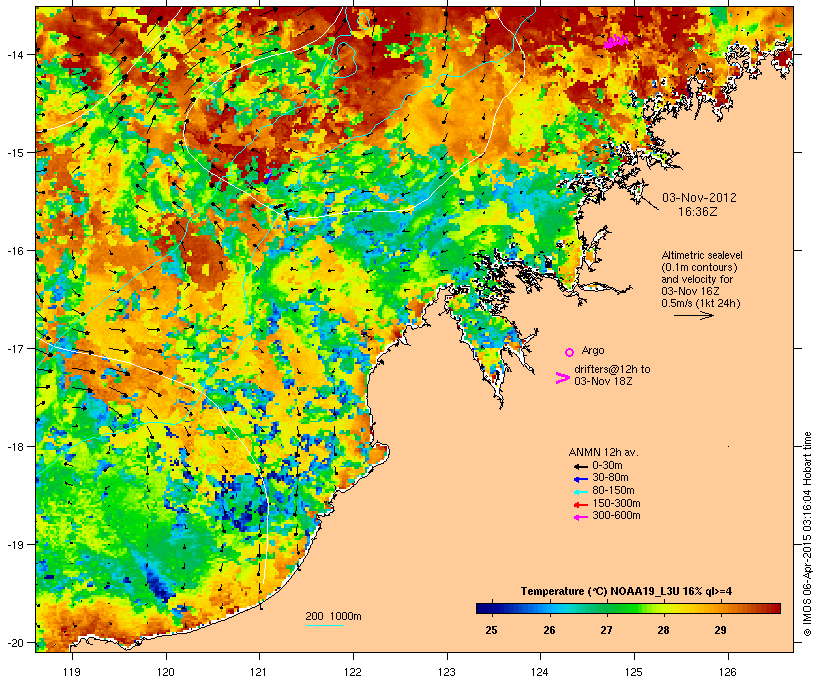Click the red 150-300m legend arrow
Screen dimensions: 820x680
pyautogui.click(x=580, y=504)
